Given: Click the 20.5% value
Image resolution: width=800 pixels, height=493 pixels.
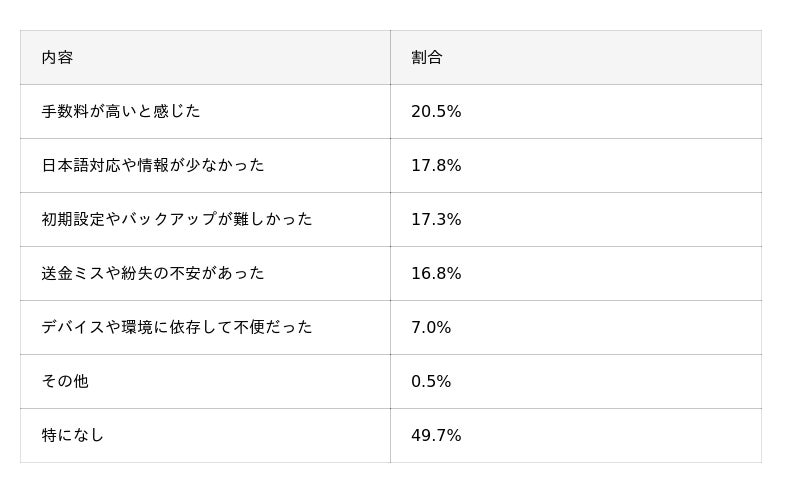Looking at the screenshot, I should (x=436, y=112).
